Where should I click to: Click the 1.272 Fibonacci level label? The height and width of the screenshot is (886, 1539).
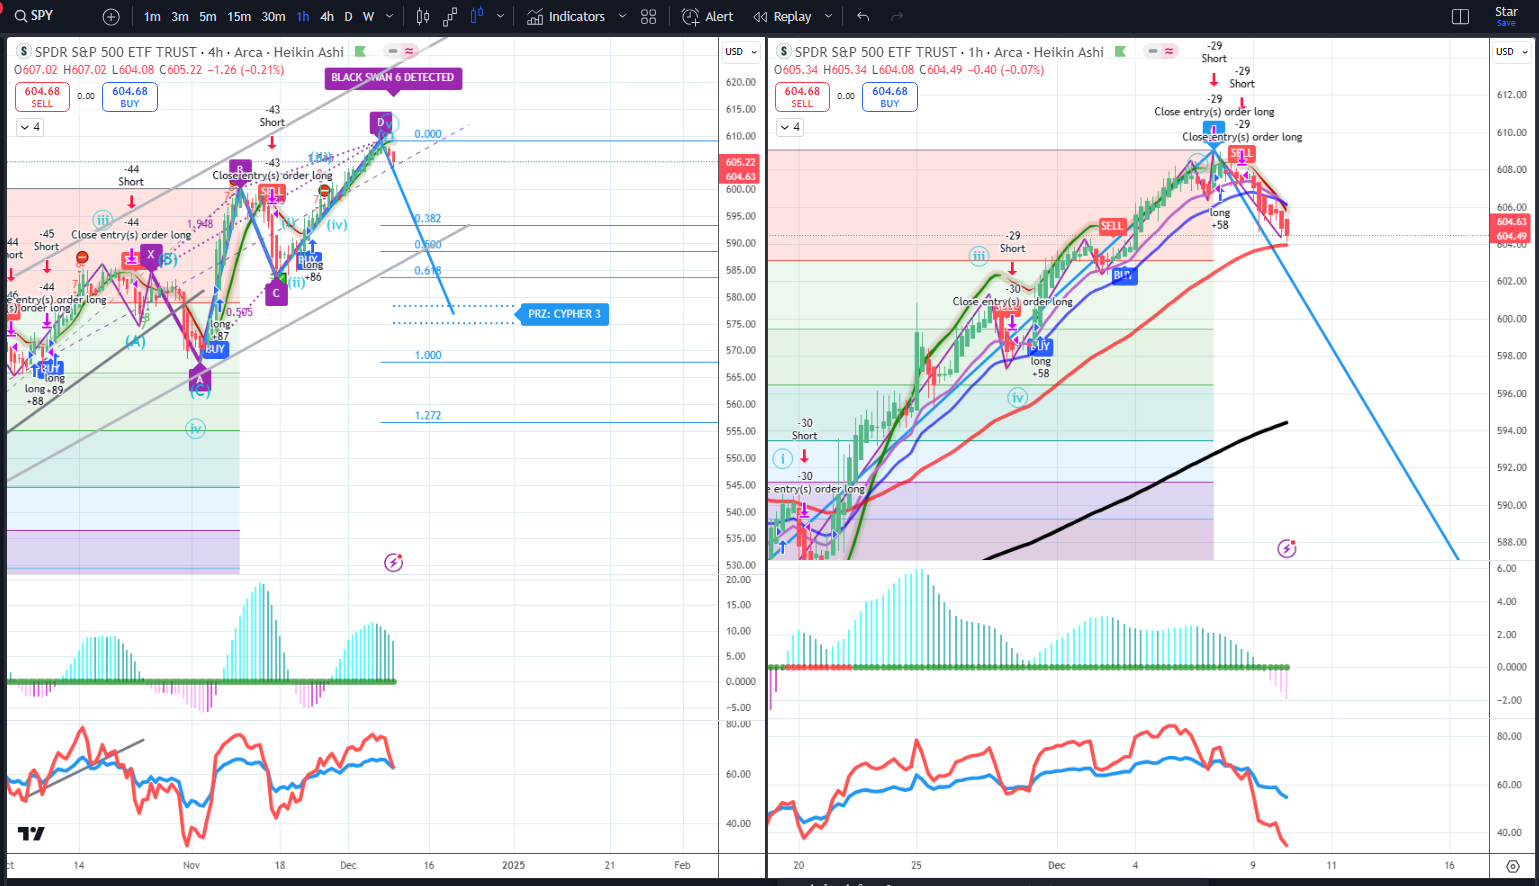click(x=428, y=415)
